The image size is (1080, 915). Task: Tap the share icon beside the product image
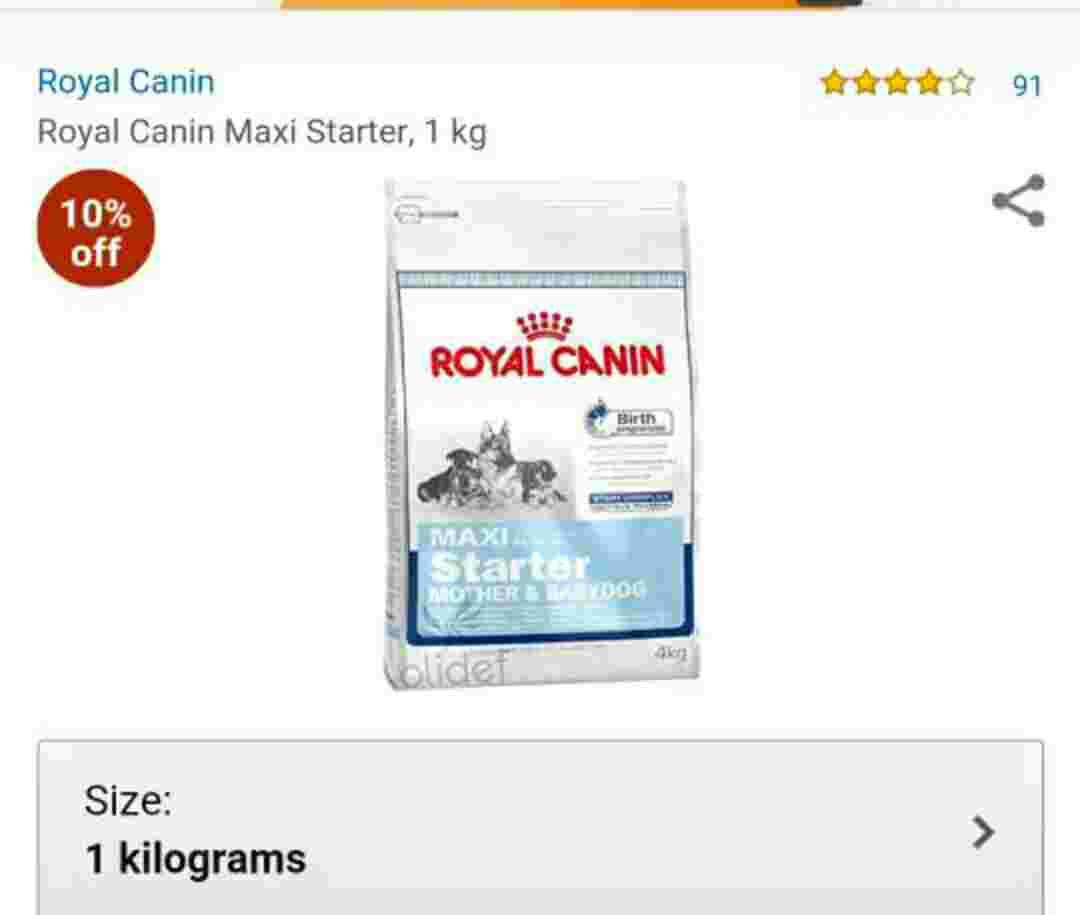pos(1019,201)
